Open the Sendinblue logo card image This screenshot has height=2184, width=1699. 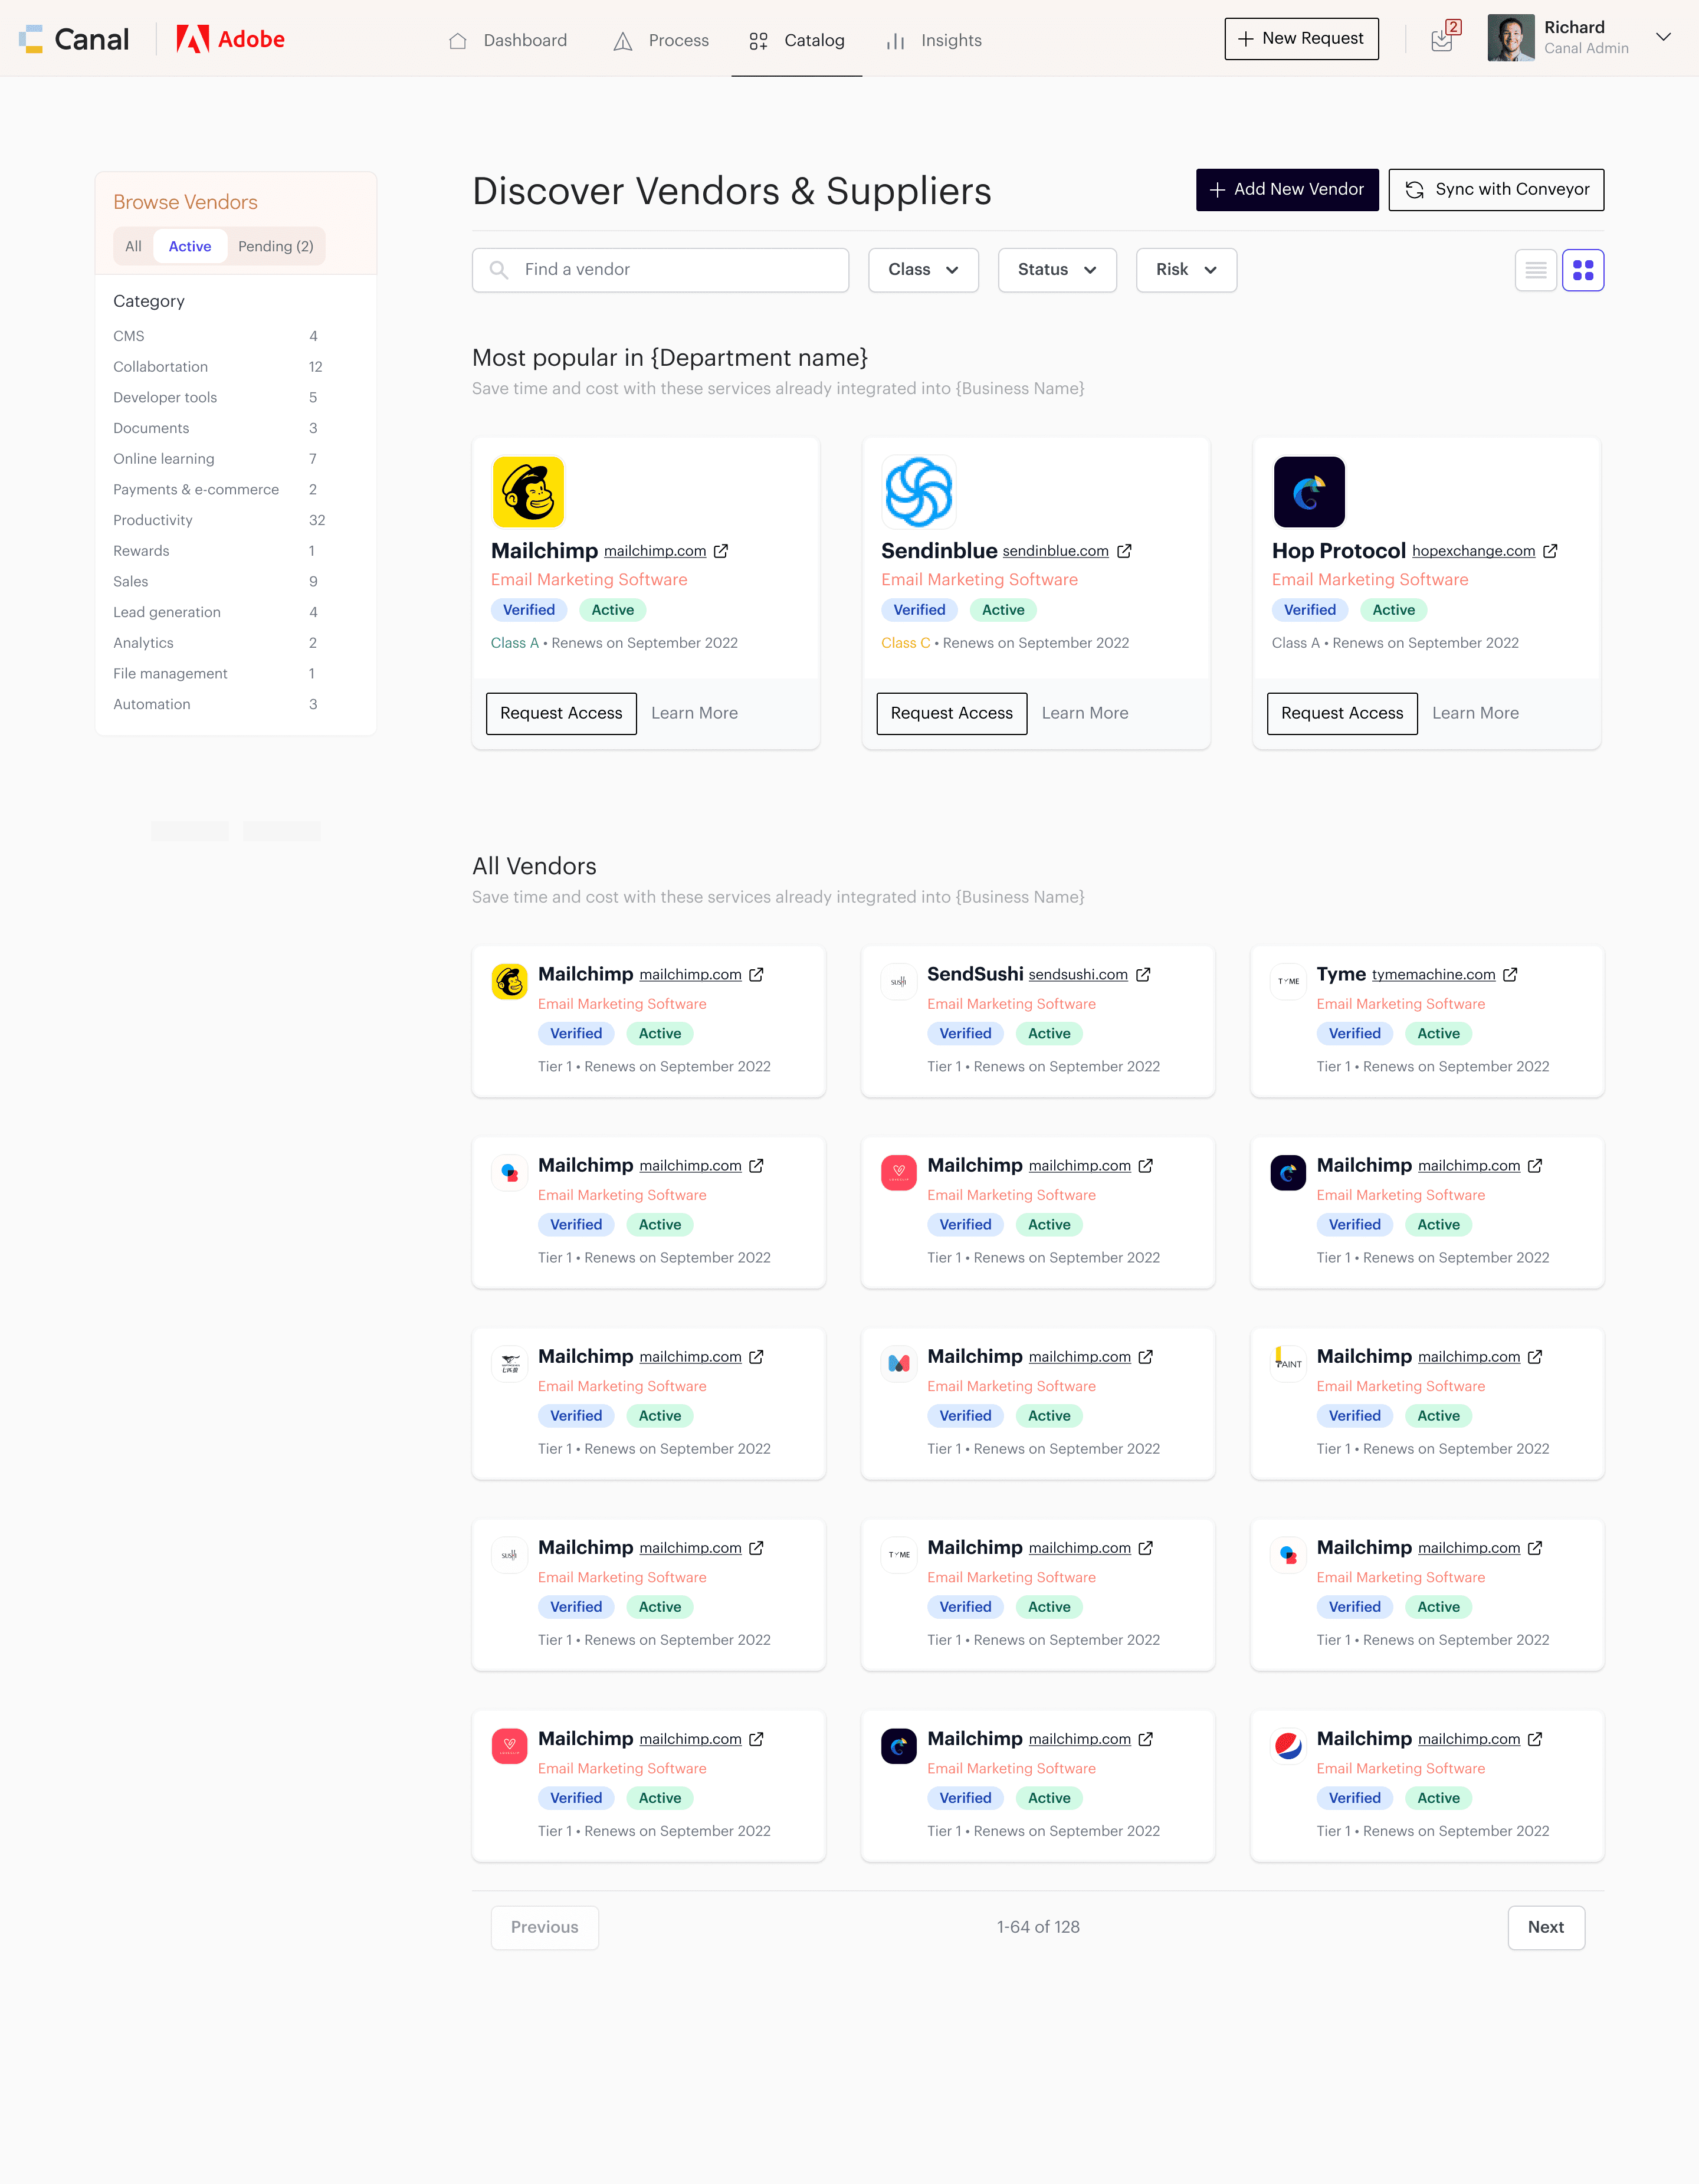pyautogui.click(x=918, y=491)
